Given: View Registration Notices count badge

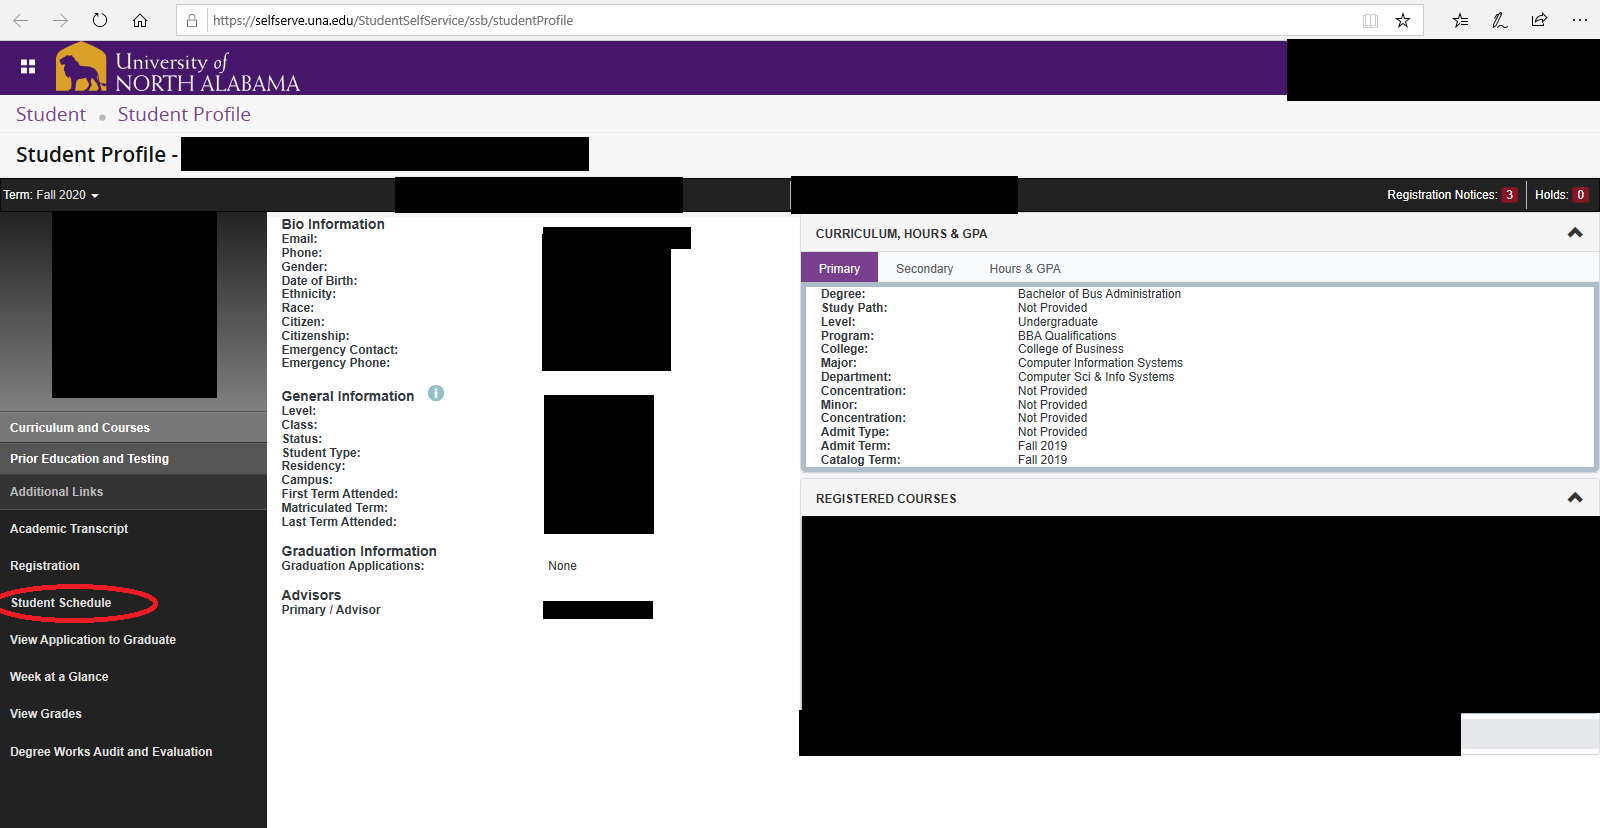Looking at the screenshot, I should (x=1509, y=195).
